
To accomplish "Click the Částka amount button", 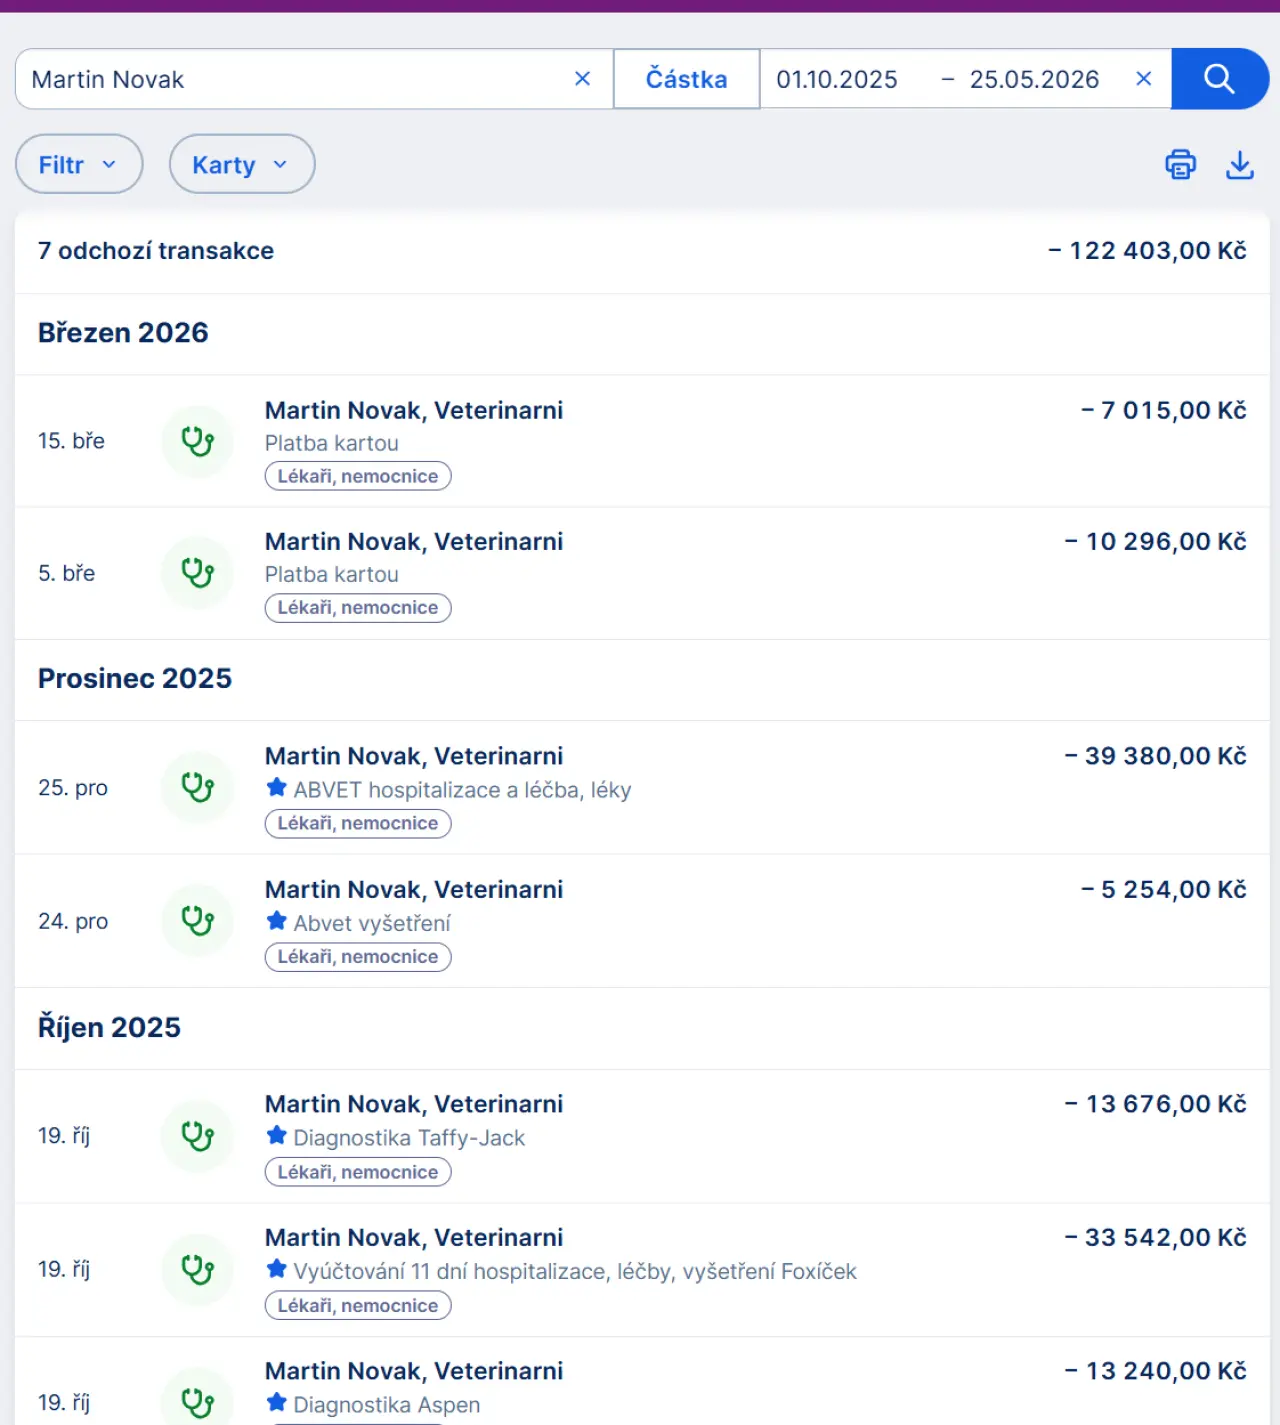I will click(x=686, y=79).
